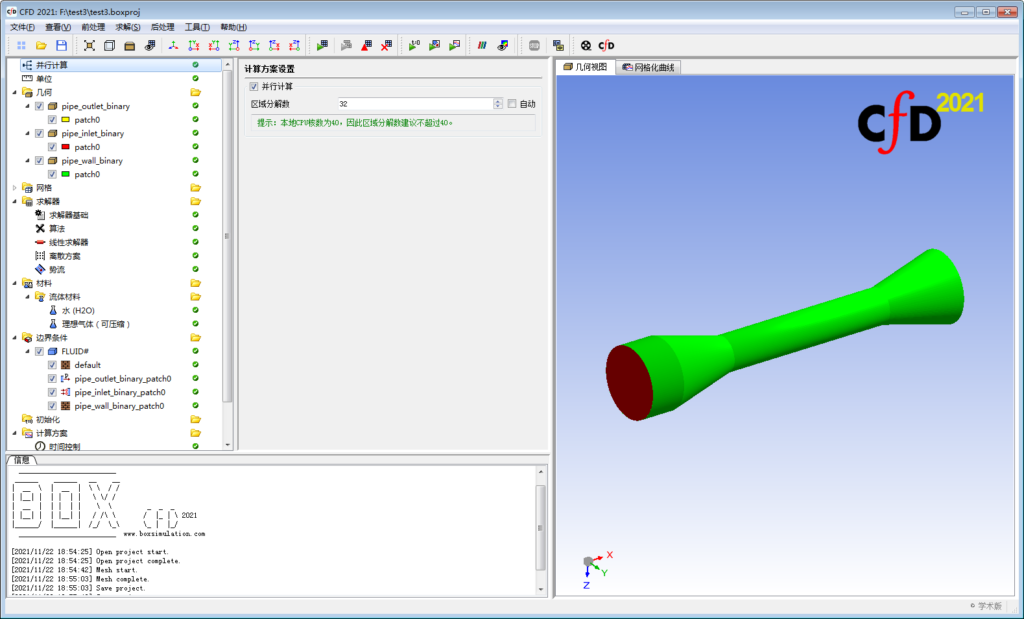This screenshot has width=1024, height=619.
Task: Expand the 网格 tree node
Action: pos(14,188)
